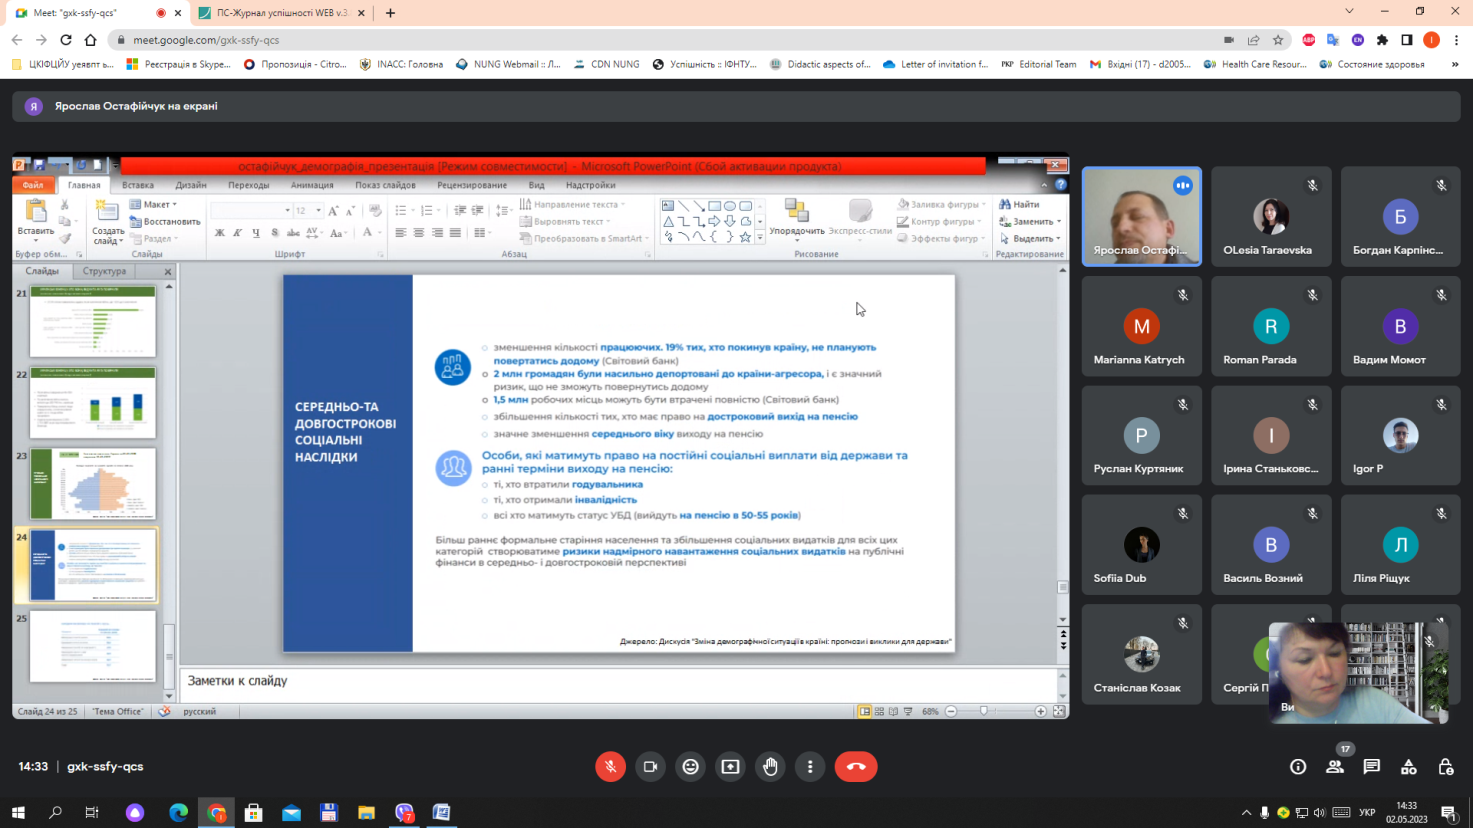Screen dimensions: 1473x828
Task: Toggle the camera on or off
Action: (x=650, y=767)
